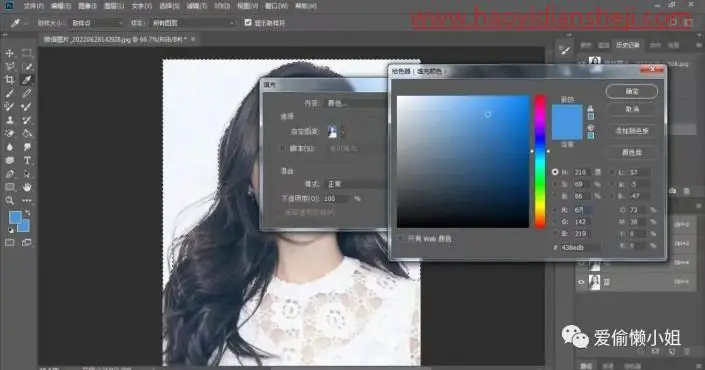705x370 pixels.
Task: Select the G green radio button
Action: pyautogui.click(x=555, y=222)
